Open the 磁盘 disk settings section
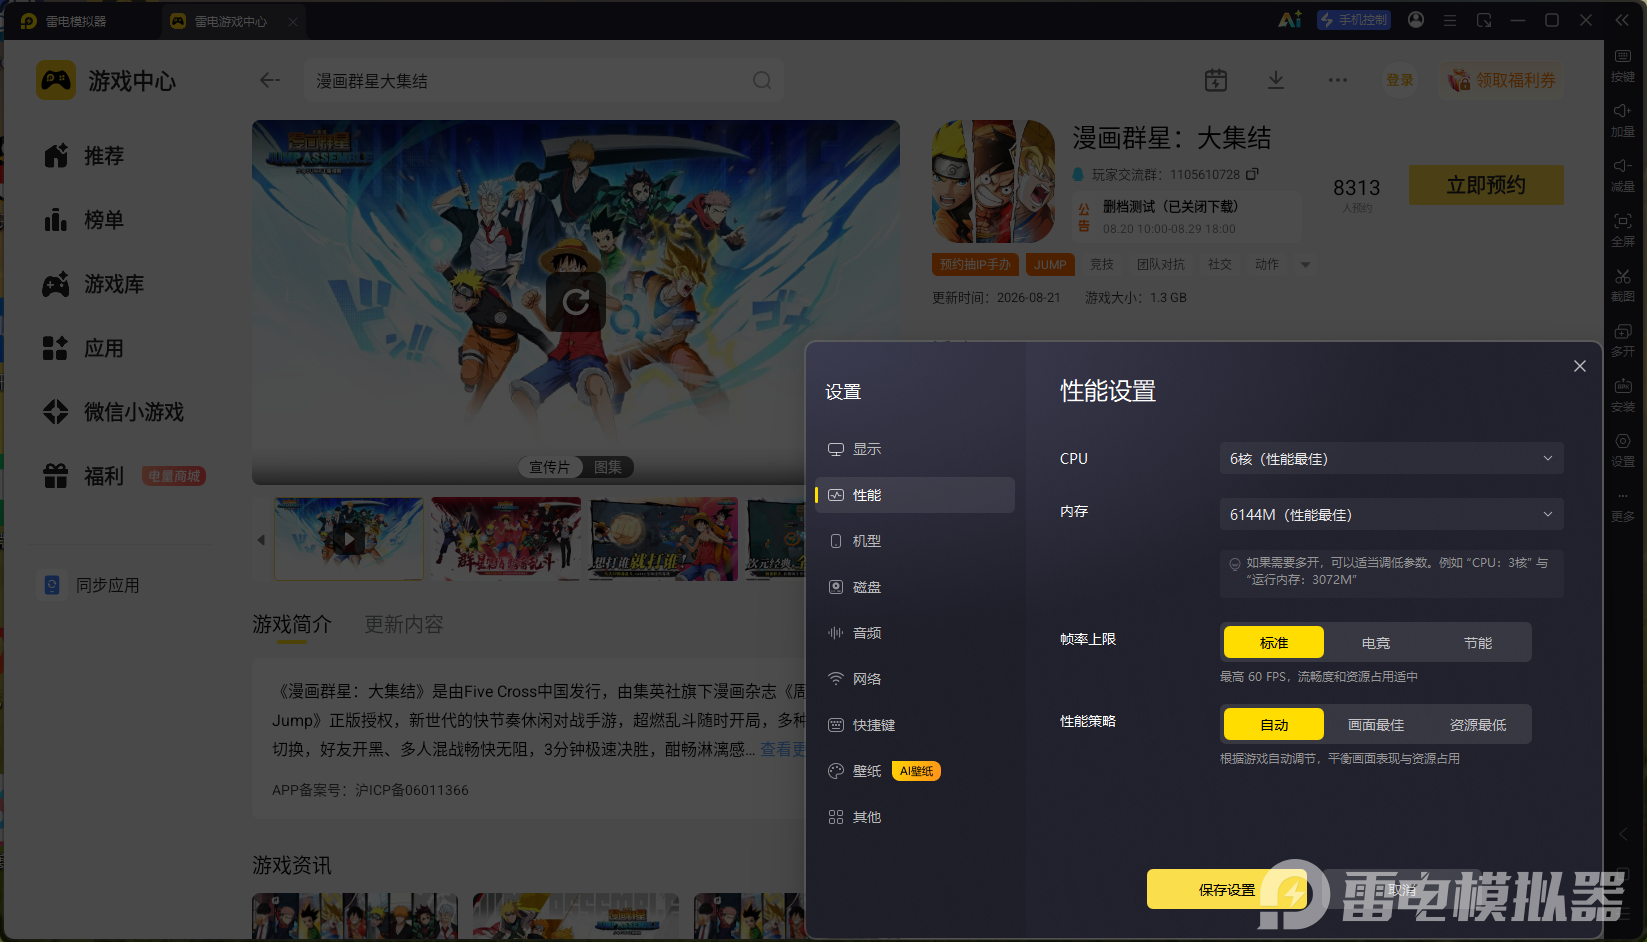 [915, 587]
